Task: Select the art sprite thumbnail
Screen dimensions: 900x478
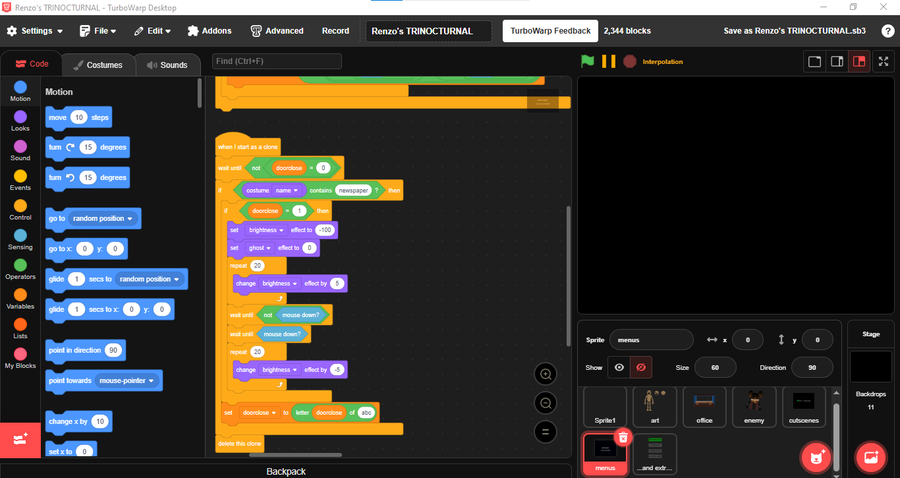Action: [655, 407]
